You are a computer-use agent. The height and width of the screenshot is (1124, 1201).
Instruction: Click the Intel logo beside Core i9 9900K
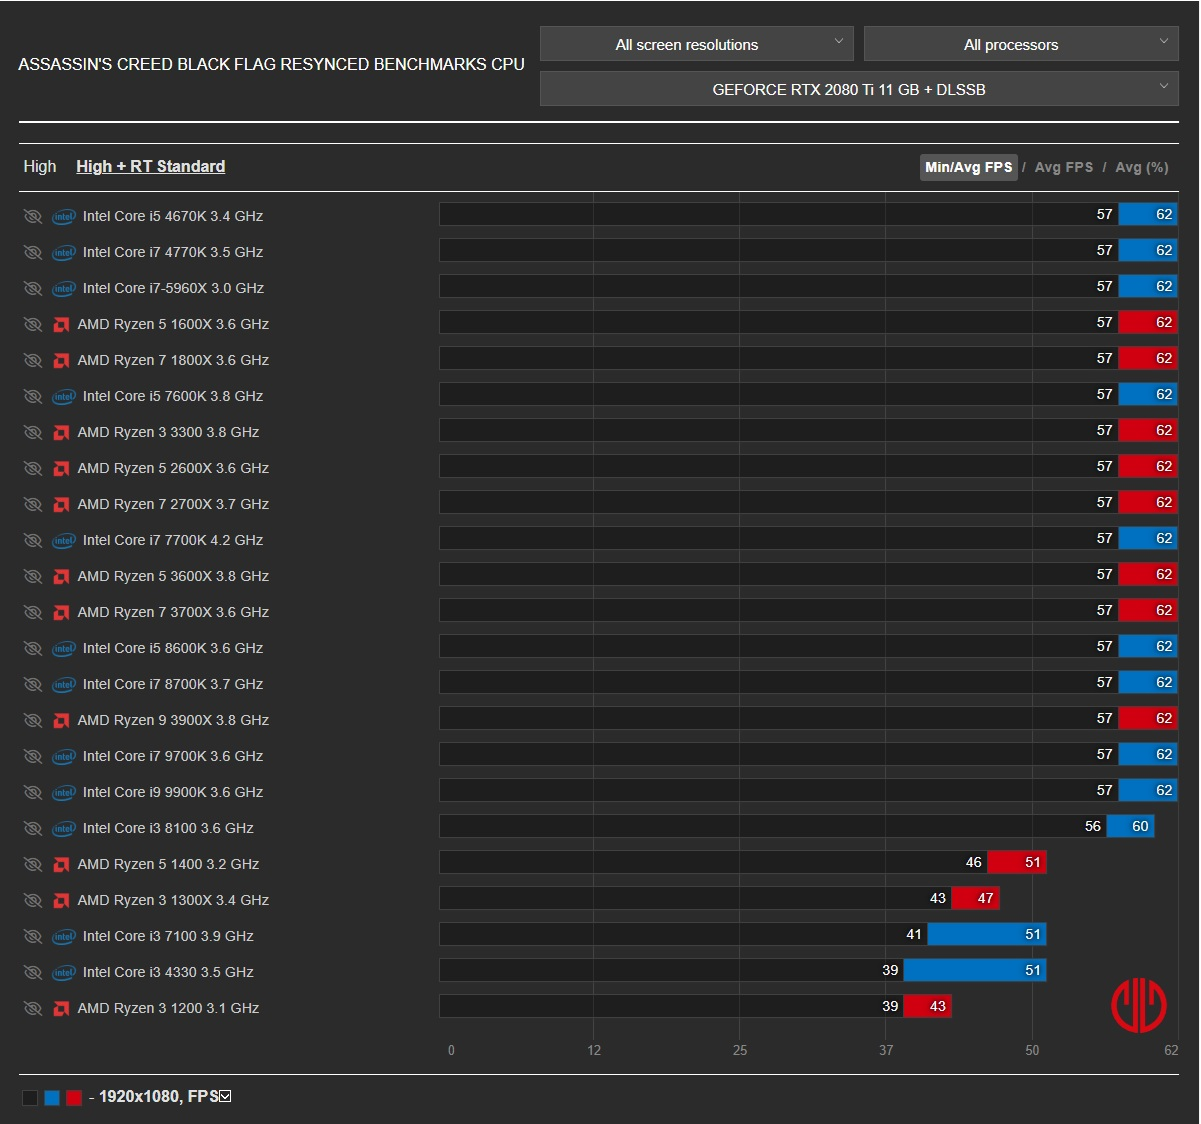click(x=64, y=793)
